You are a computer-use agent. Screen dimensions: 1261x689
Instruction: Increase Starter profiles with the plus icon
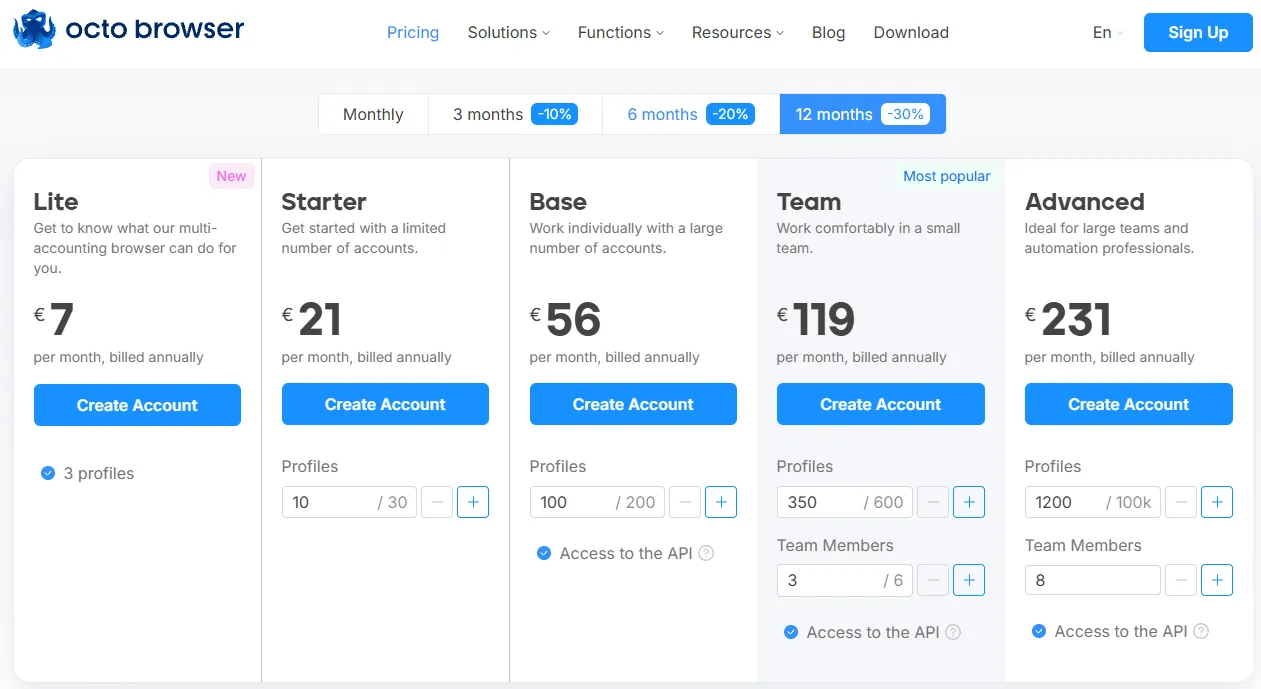[473, 502]
